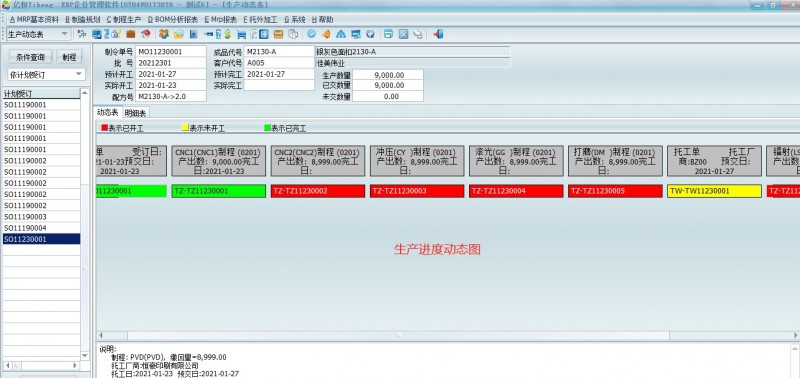Click the circular refresh arrows toolbar icon

click(370, 34)
